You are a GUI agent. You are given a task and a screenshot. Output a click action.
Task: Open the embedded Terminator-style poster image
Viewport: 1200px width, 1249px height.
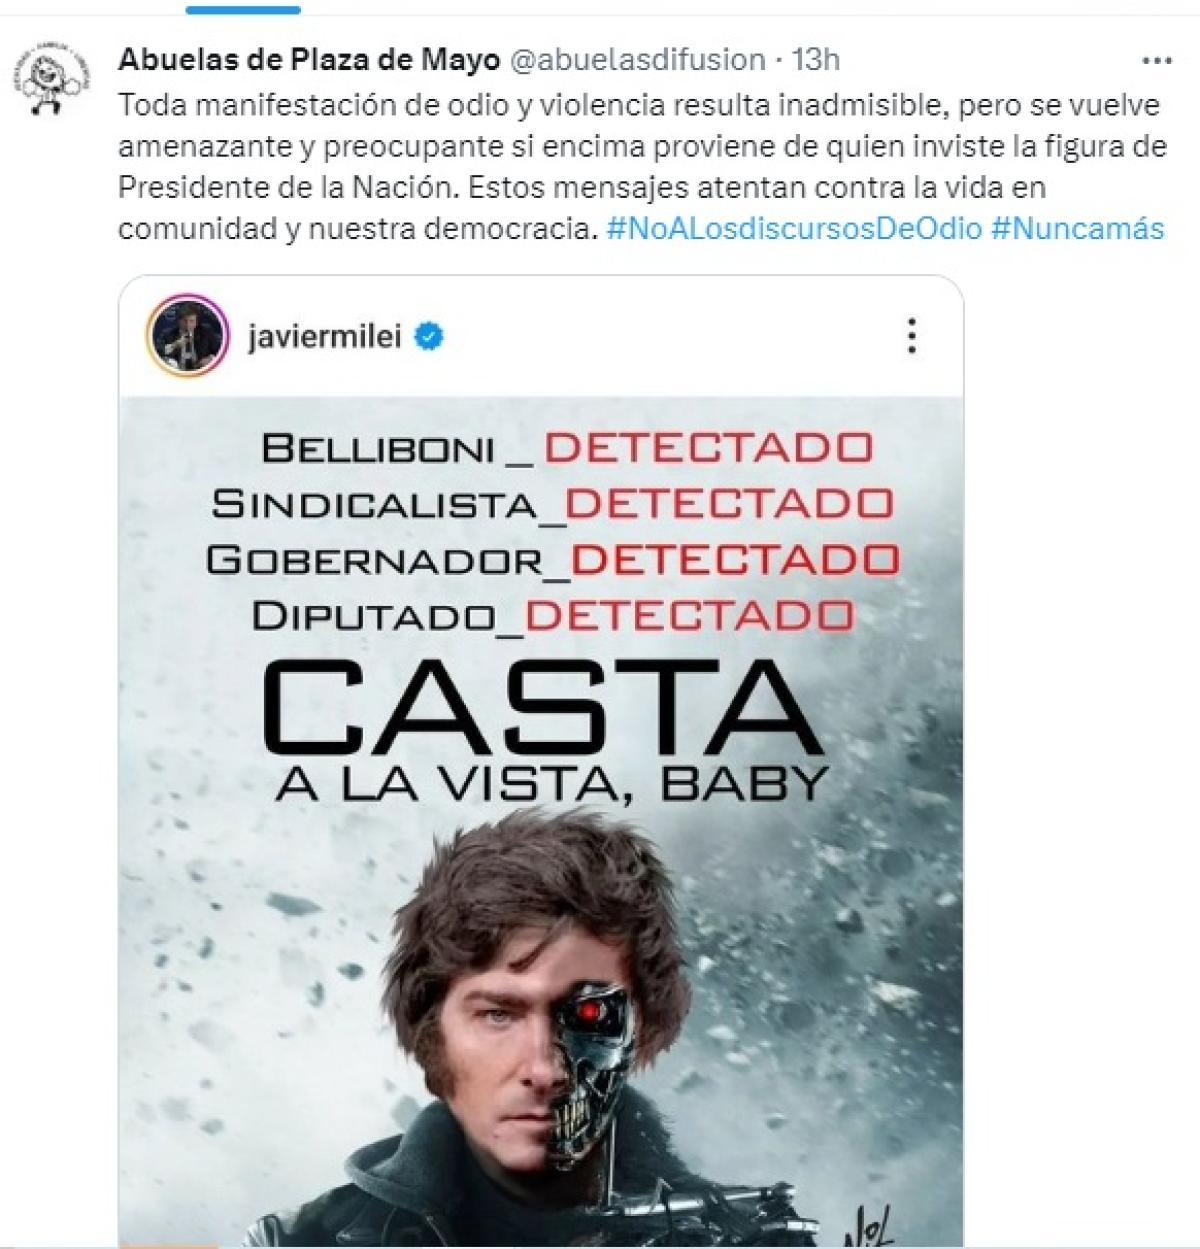point(541,821)
